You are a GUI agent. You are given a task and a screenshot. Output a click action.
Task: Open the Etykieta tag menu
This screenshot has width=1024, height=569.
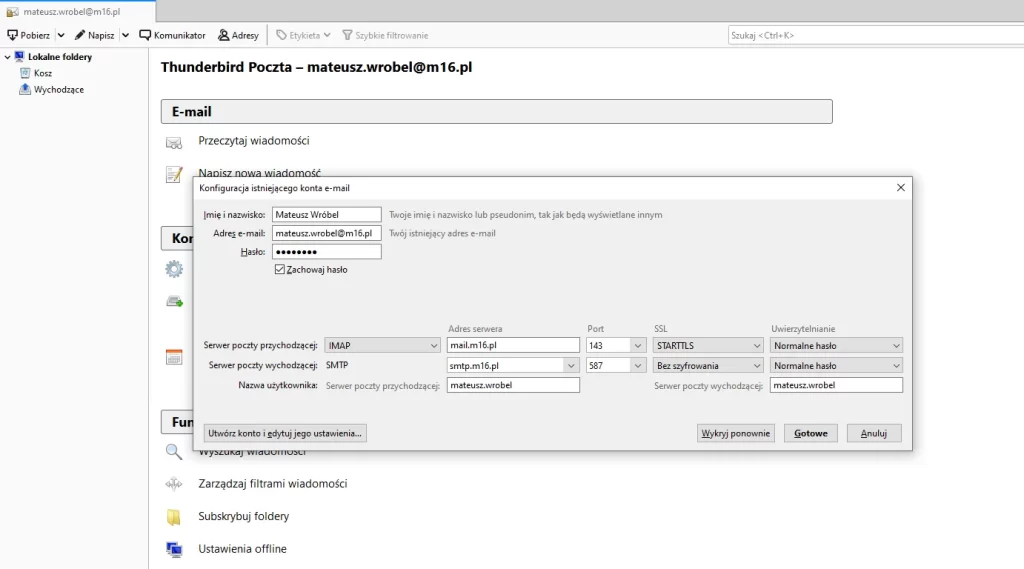tap(298, 35)
